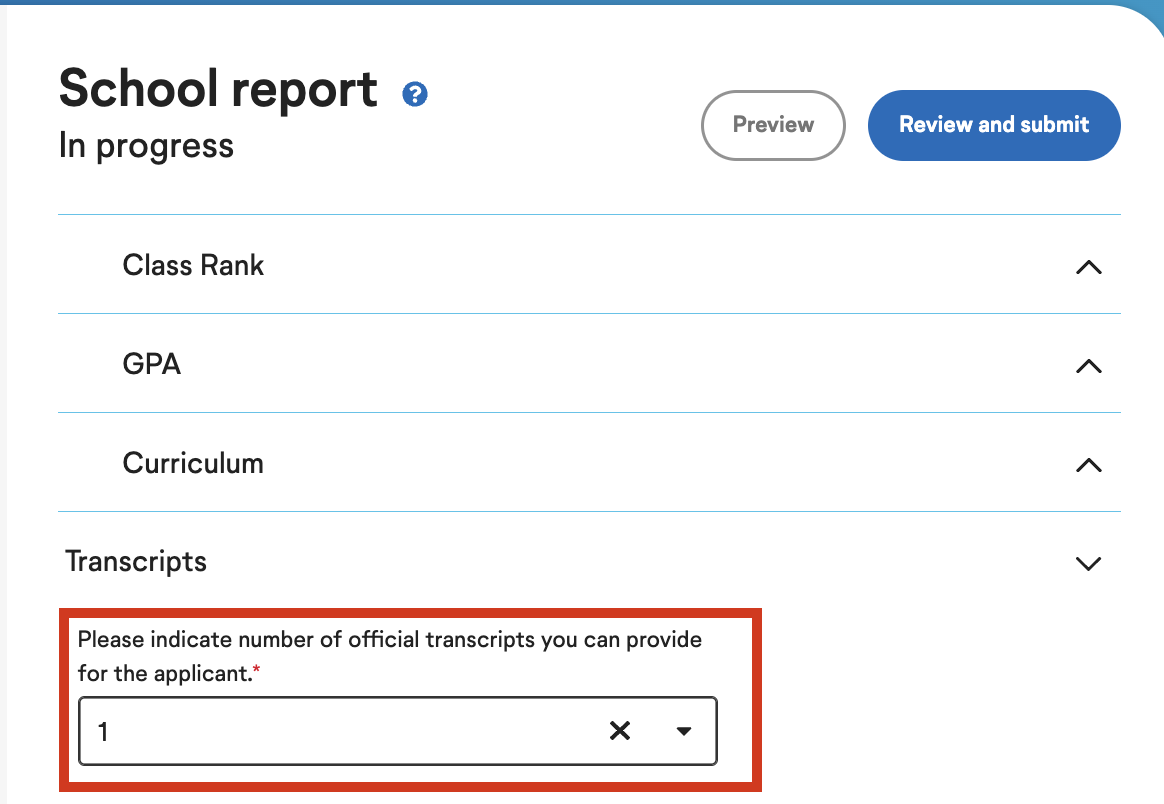Viewport: 1164px width, 804px height.
Task: Clear the transcript count with the X icon
Action: click(x=619, y=731)
